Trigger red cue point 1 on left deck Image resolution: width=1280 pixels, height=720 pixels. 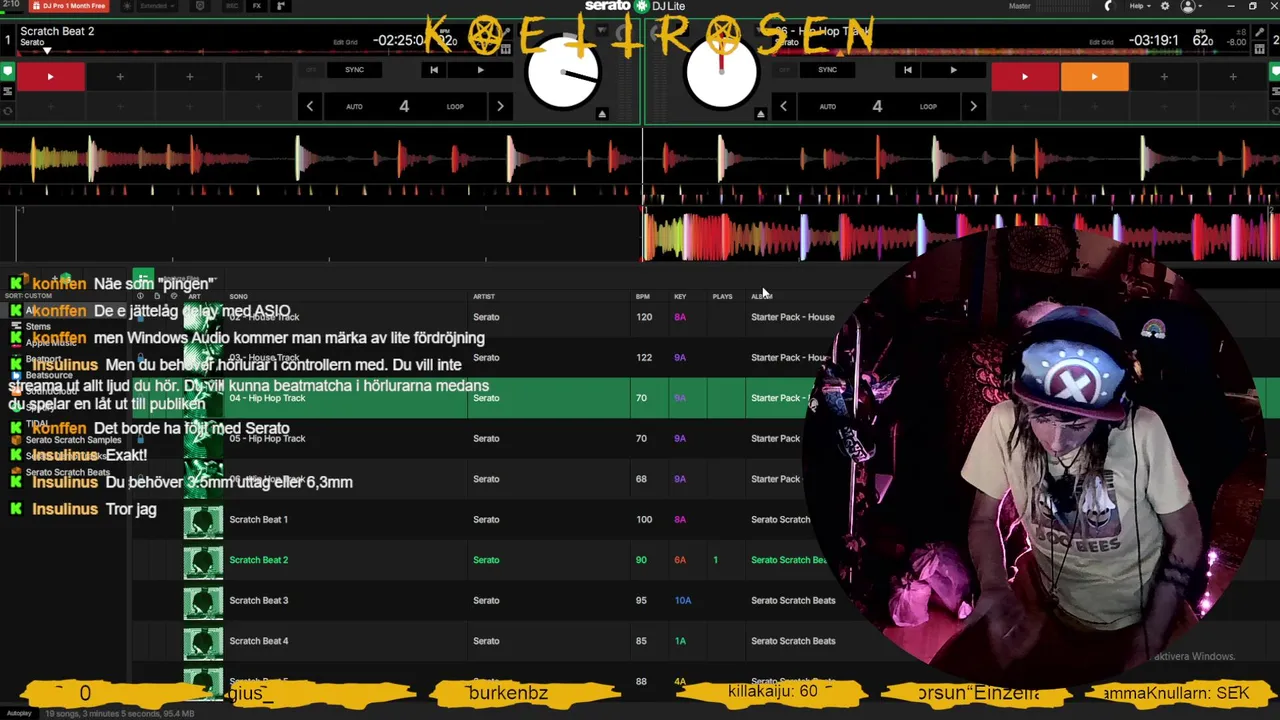[x=50, y=77]
